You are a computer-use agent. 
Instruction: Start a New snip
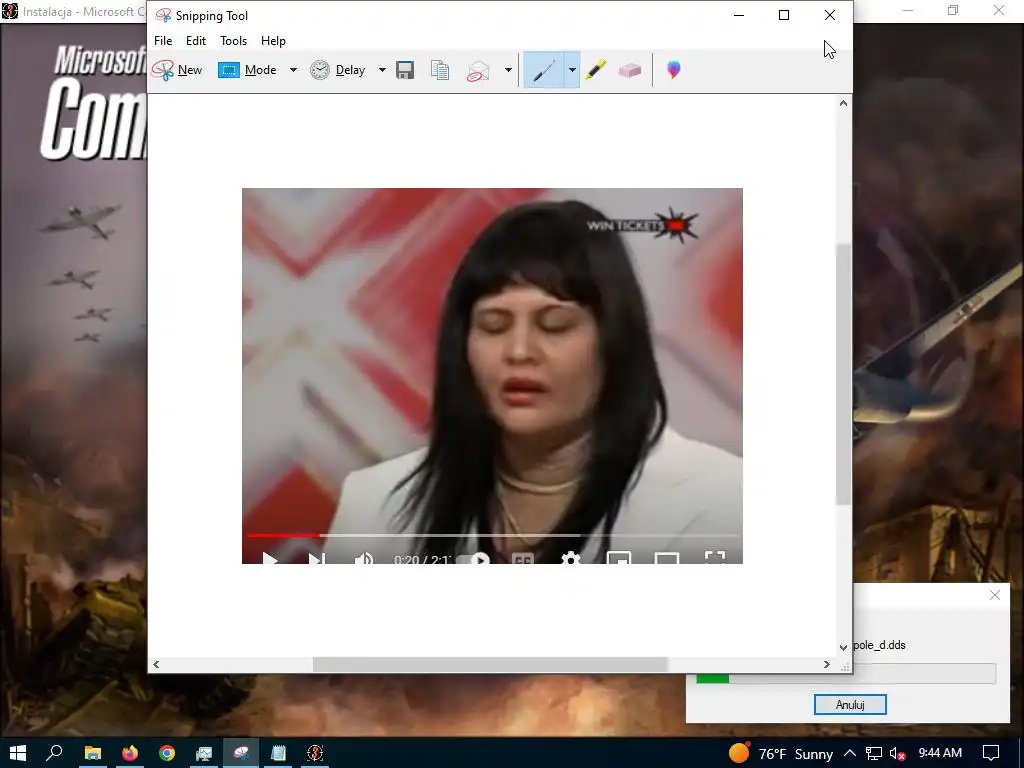click(177, 70)
